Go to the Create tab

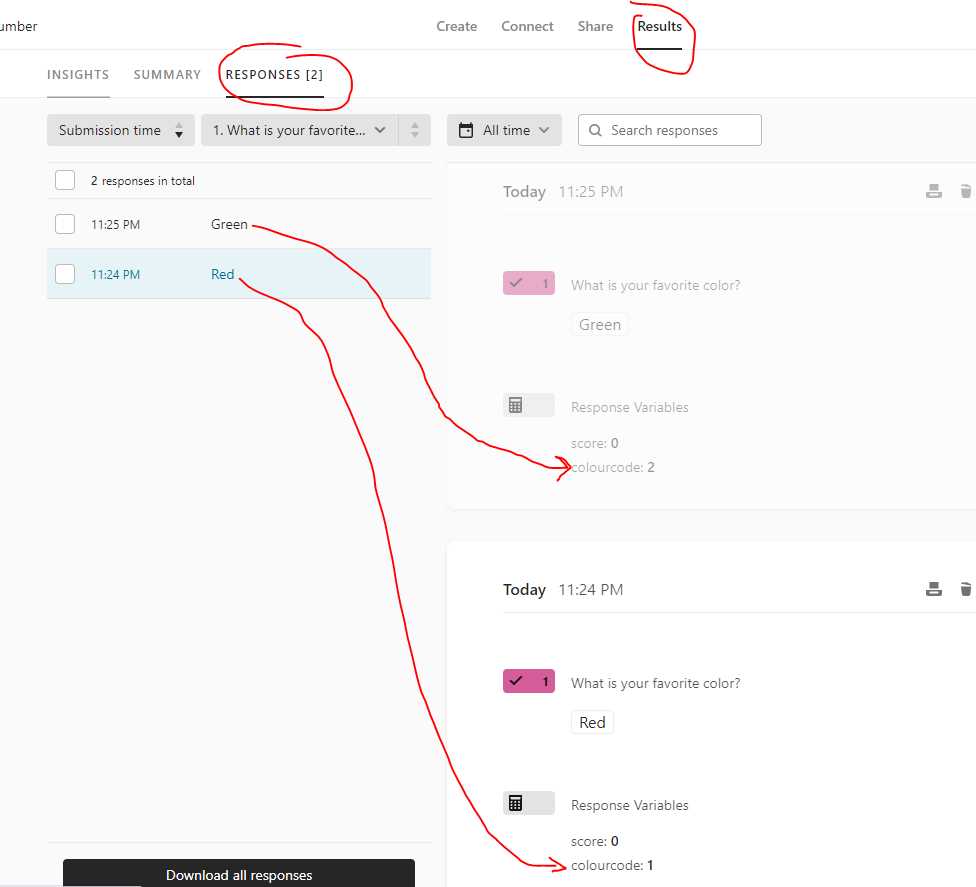pos(456,26)
